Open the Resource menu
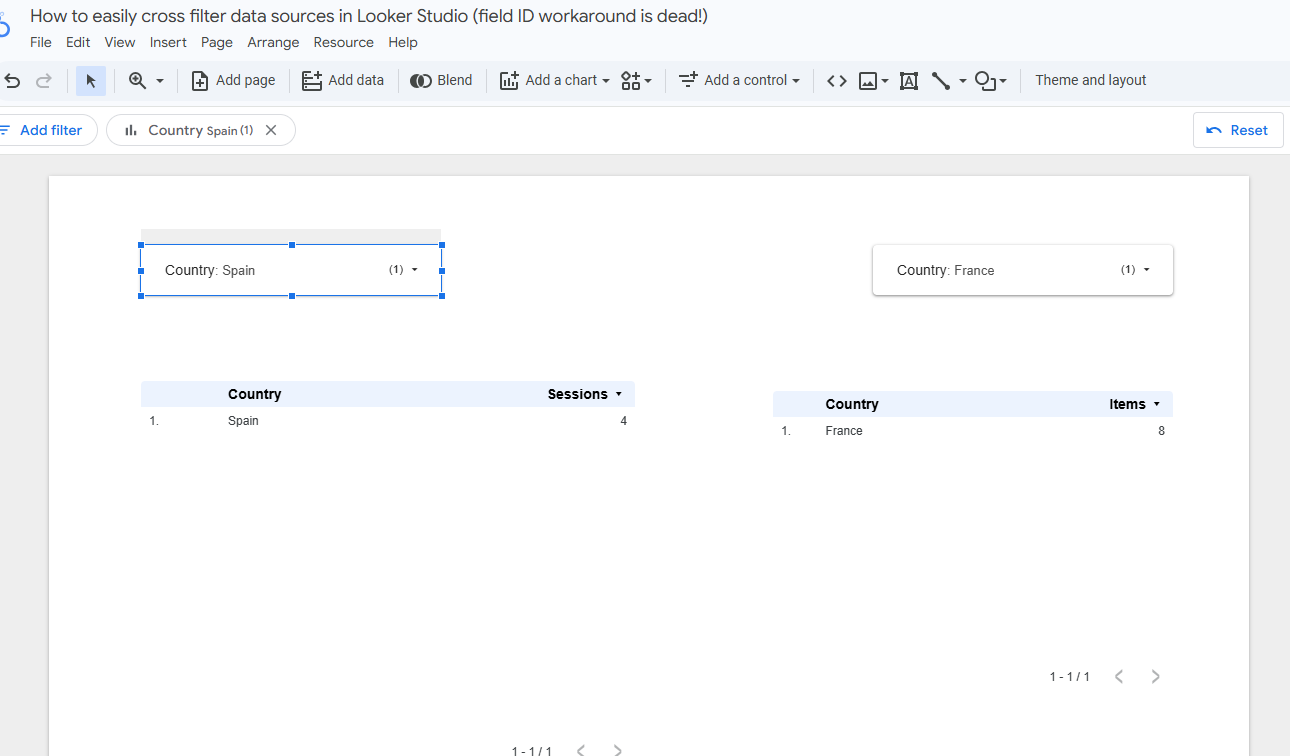Image resolution: width=1290 pixels, height=756 pixels. (343, 42)
